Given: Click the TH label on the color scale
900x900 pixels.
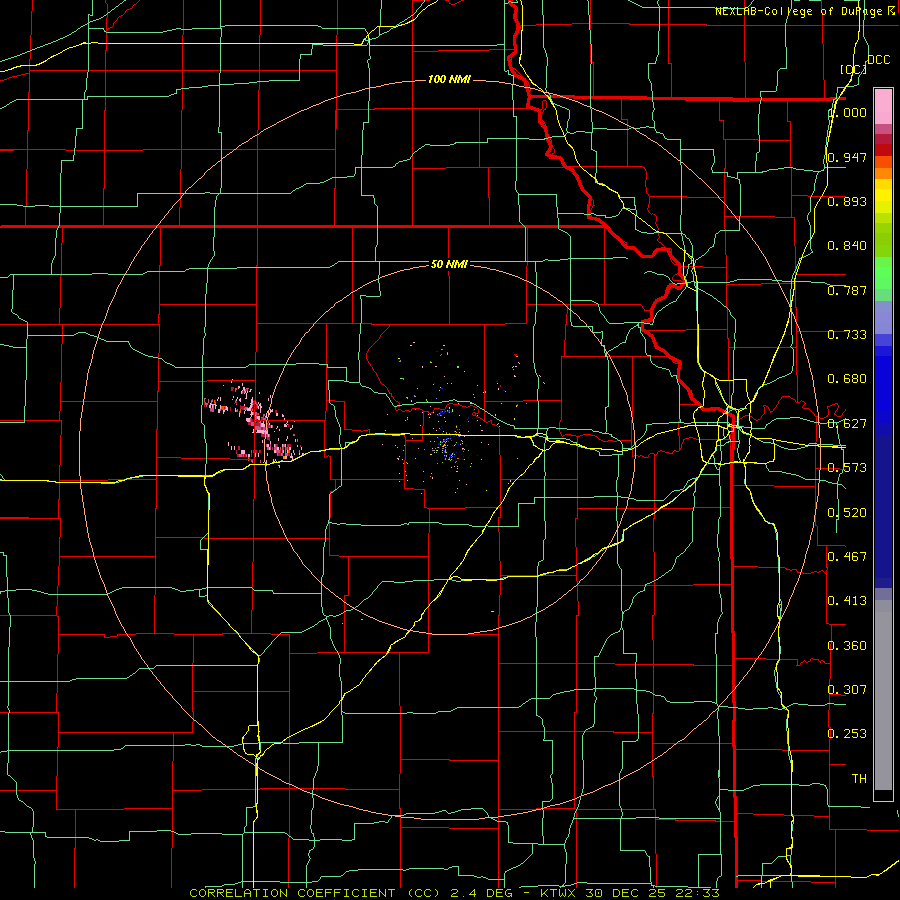Looking at the screenshot, I should [859, 779].
